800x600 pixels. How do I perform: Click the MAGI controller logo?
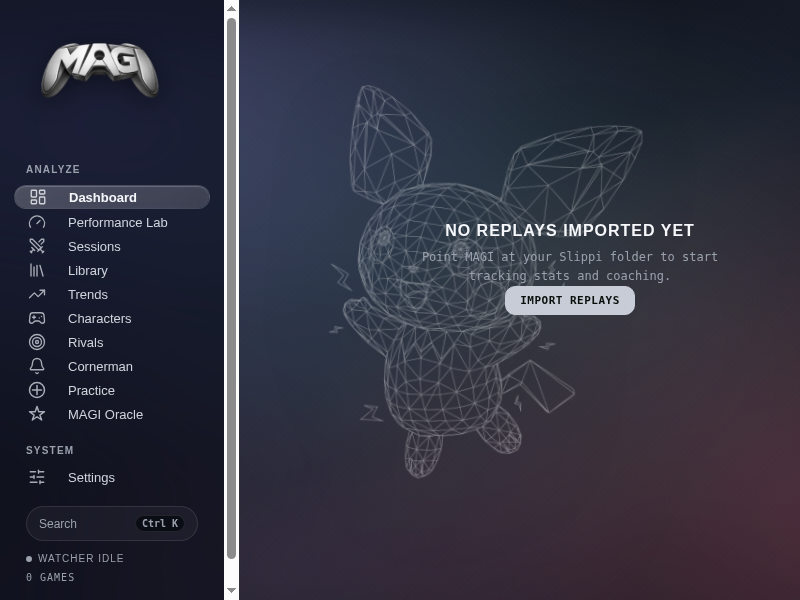click(100, 70)
